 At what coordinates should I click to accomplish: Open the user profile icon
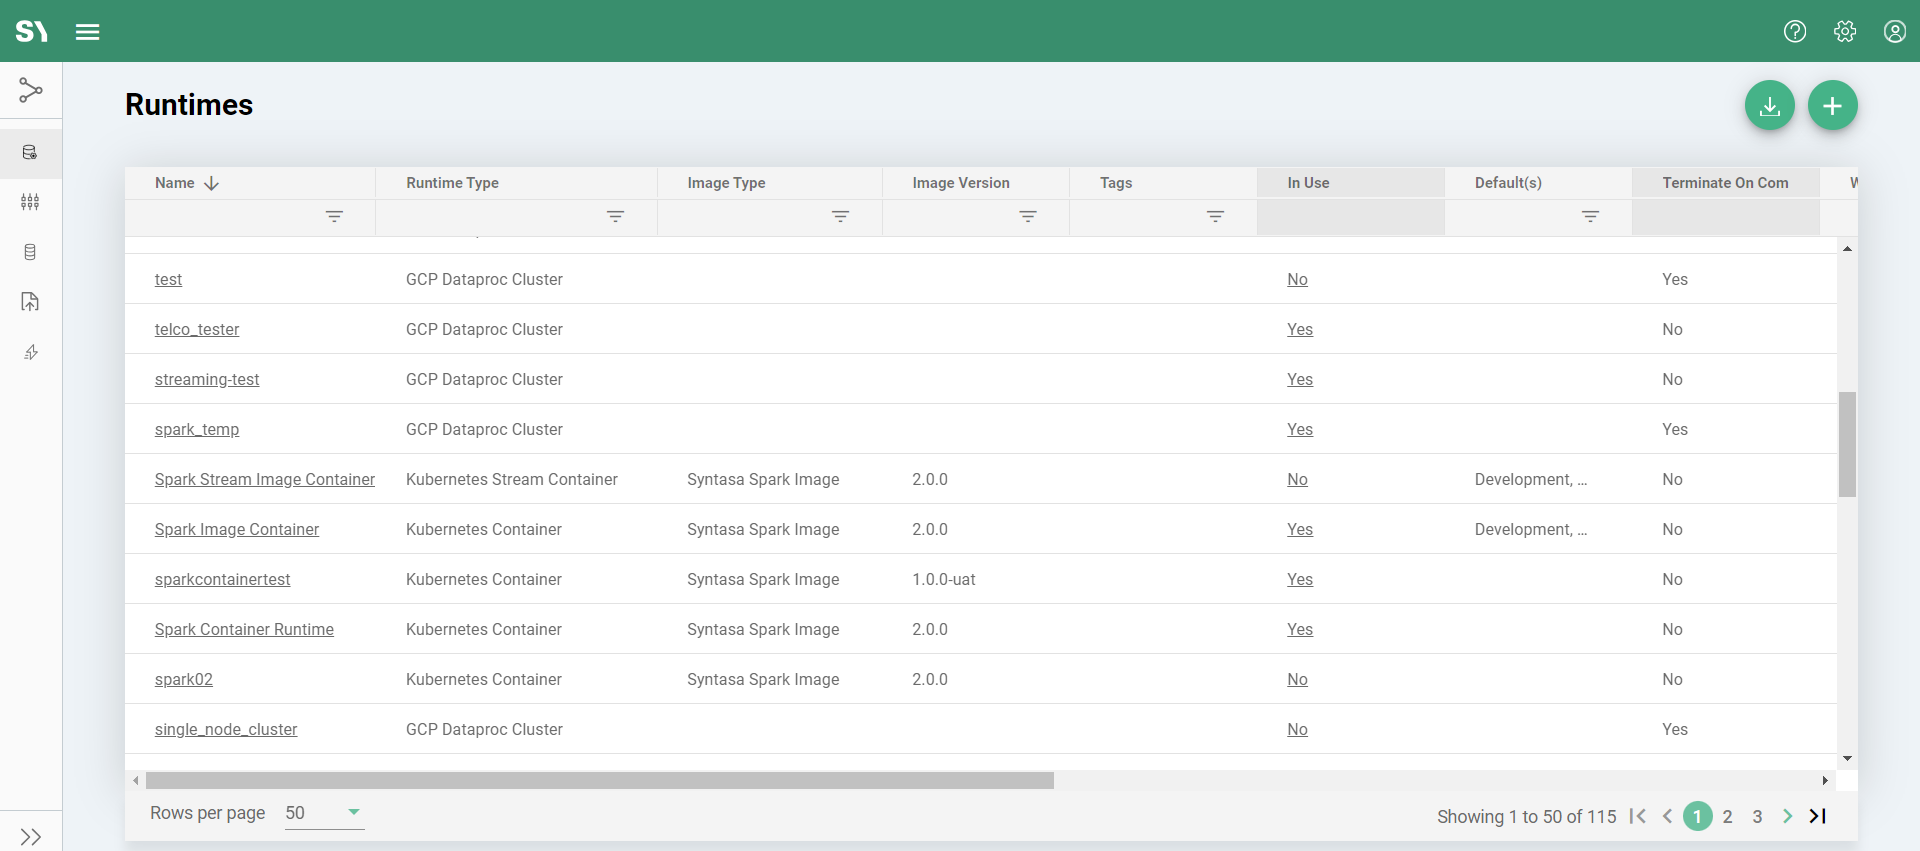[1895, 32]
